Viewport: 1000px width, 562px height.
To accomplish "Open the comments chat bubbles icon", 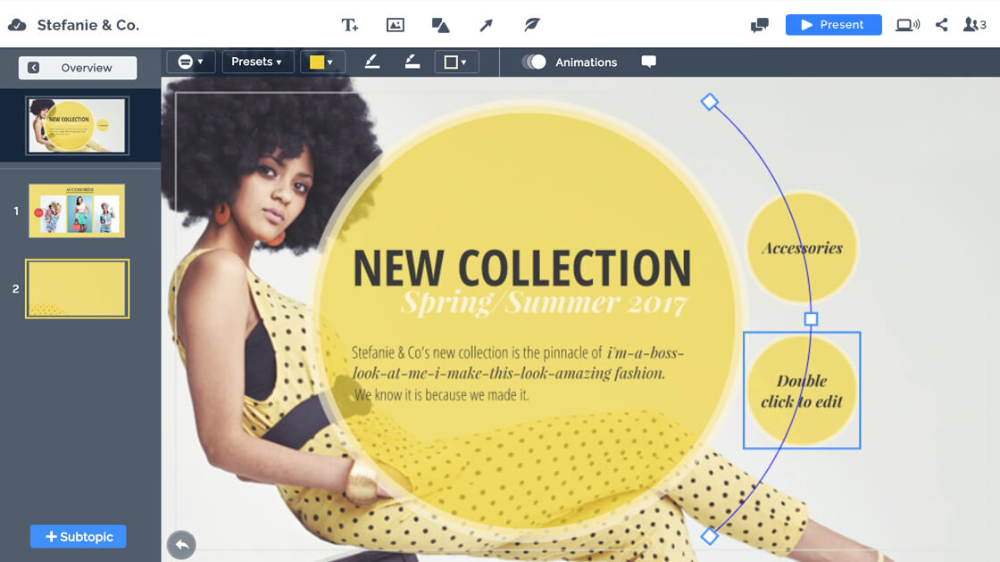I will [760, 25].
